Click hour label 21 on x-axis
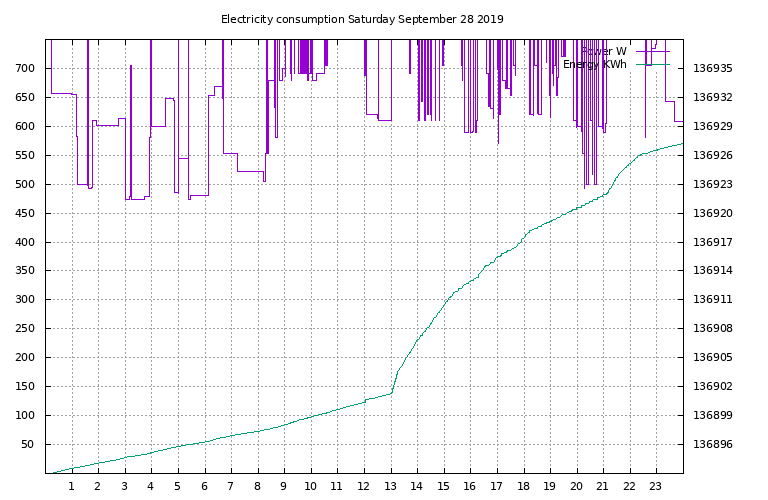768x500 pixels. [x=602, y=486]
